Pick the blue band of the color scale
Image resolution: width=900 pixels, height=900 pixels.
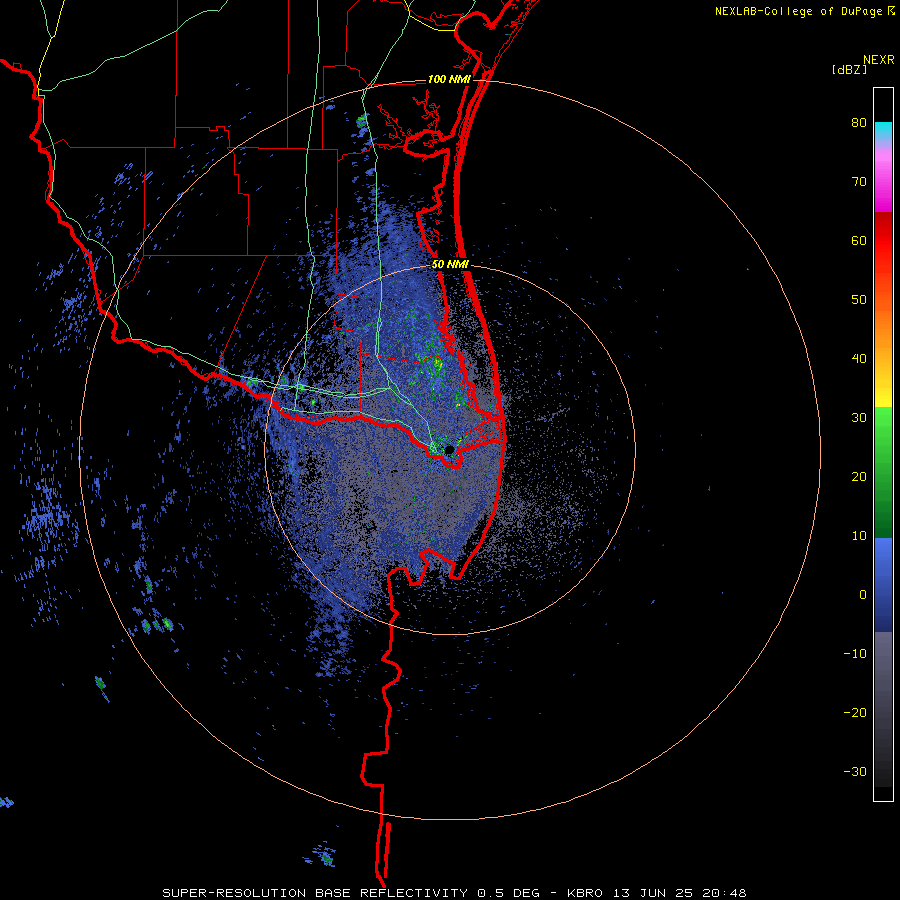point(883,584)
